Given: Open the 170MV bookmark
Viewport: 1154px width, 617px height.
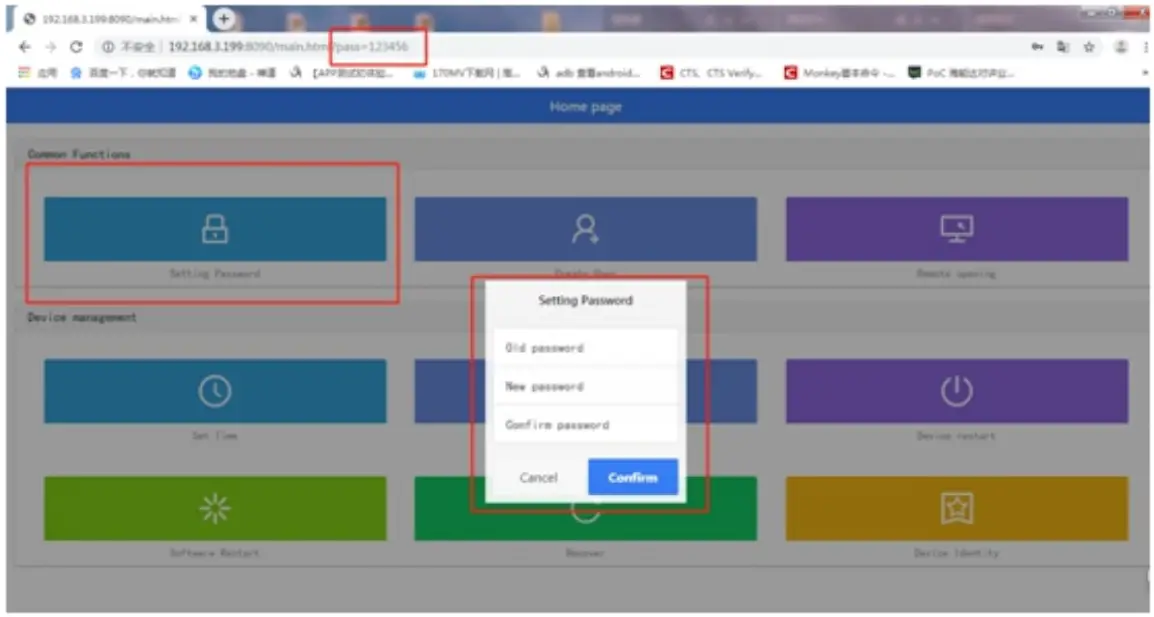Looking at the screenshot, I should 467,73.
